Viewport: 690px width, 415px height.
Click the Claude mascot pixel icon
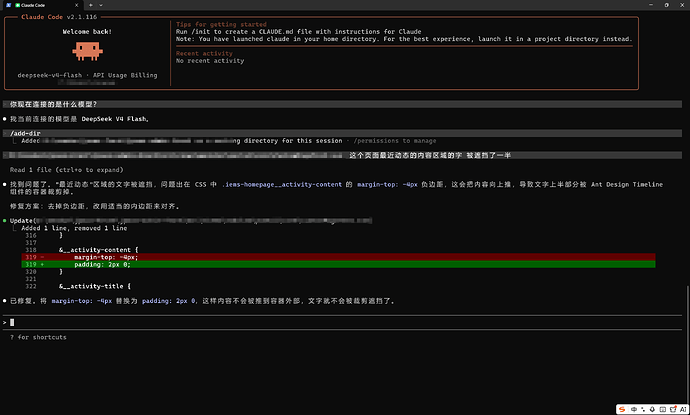click(88, 51)
